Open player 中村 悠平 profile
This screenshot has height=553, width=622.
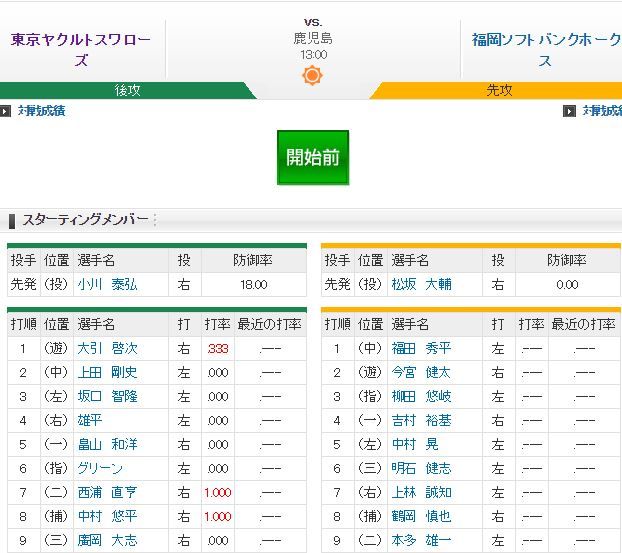click(108, 516)
